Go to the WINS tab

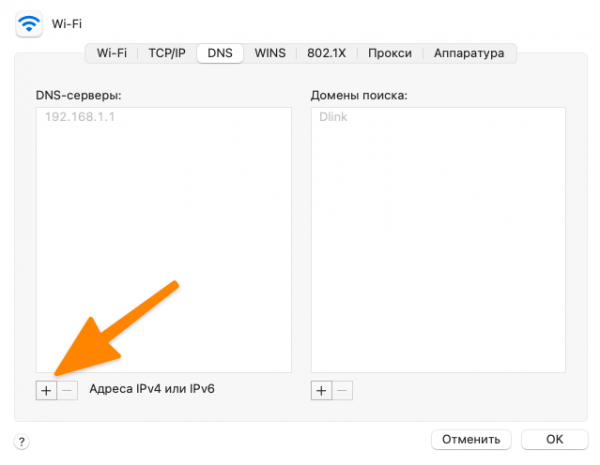(x=270, y=53)
